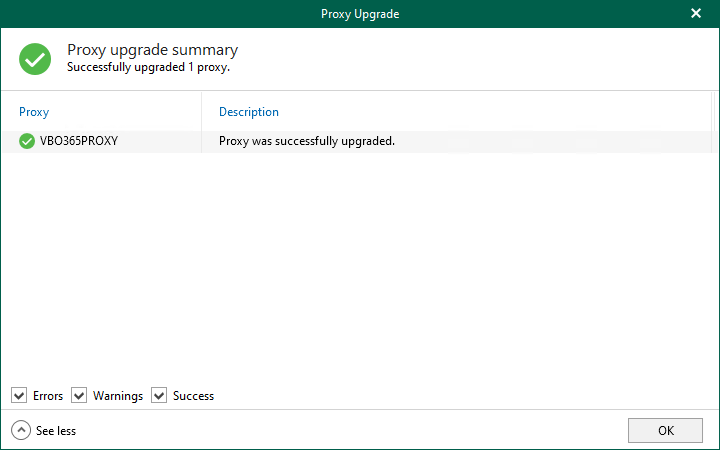Screen dimensions: 720x450
Task: Click the 'Proxy upgrade summary' heading
Action: (x=152, y=50)
